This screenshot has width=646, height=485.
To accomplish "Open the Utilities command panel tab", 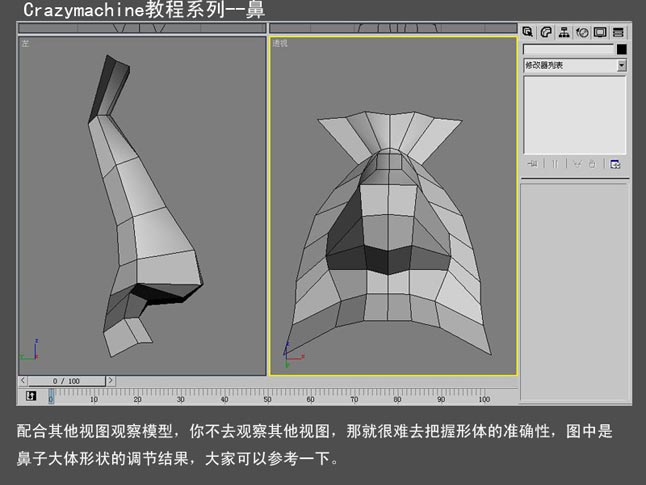I will [618, 32].
